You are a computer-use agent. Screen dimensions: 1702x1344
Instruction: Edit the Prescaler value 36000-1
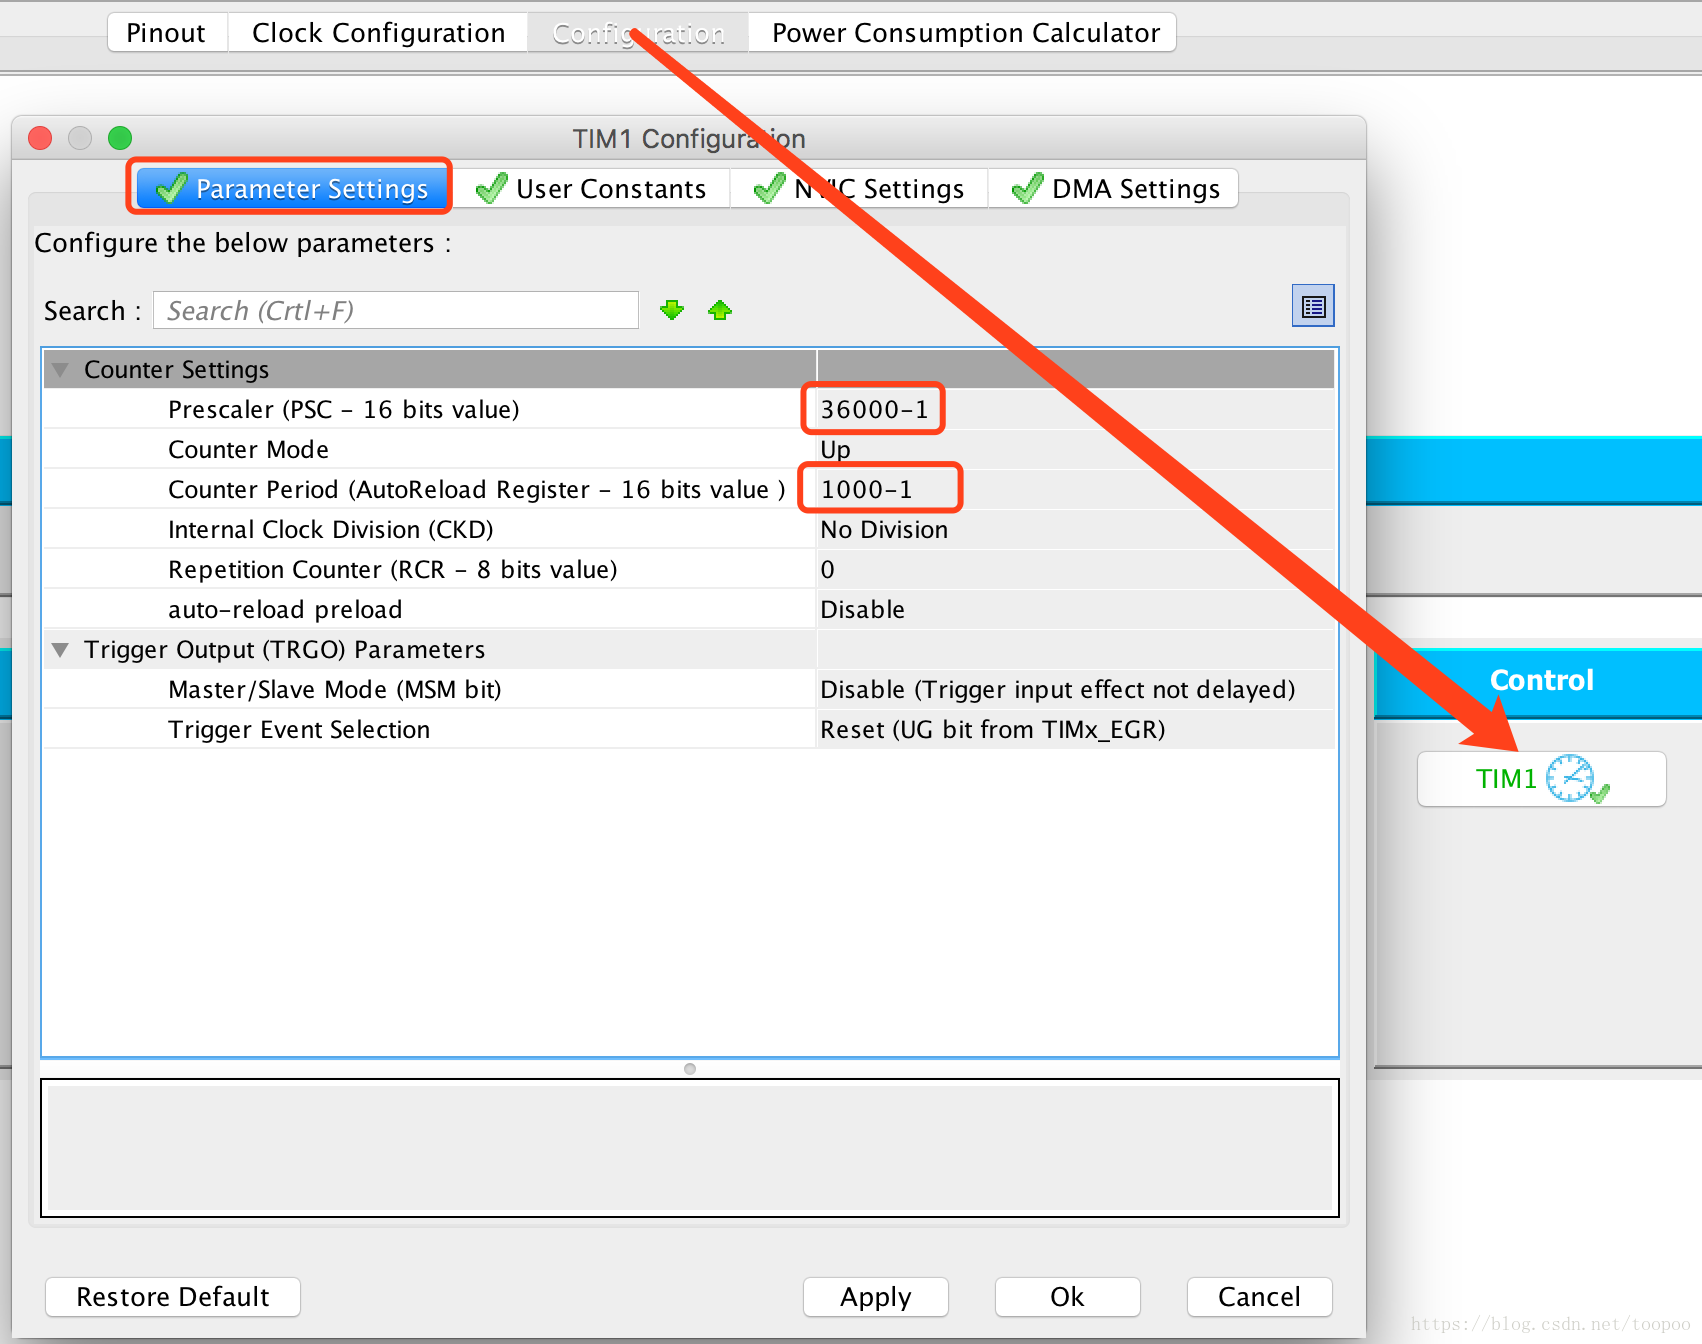tap(1075, 409)
